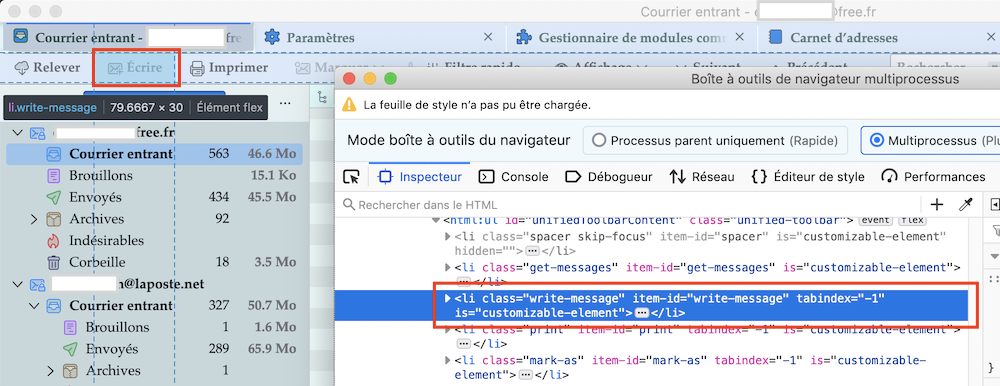Image resolution: width=1000 pixels, height=386 pixels.
Task: Select the Multiprocessus radio option
Action: (x=876, y=140)
